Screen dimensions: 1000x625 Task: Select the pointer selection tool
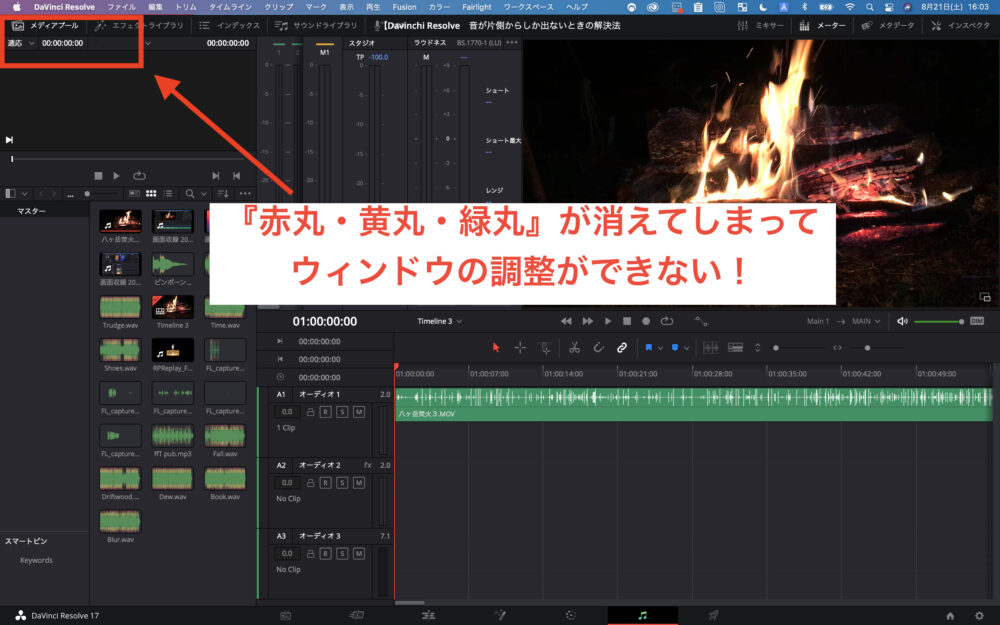[496, 348]
